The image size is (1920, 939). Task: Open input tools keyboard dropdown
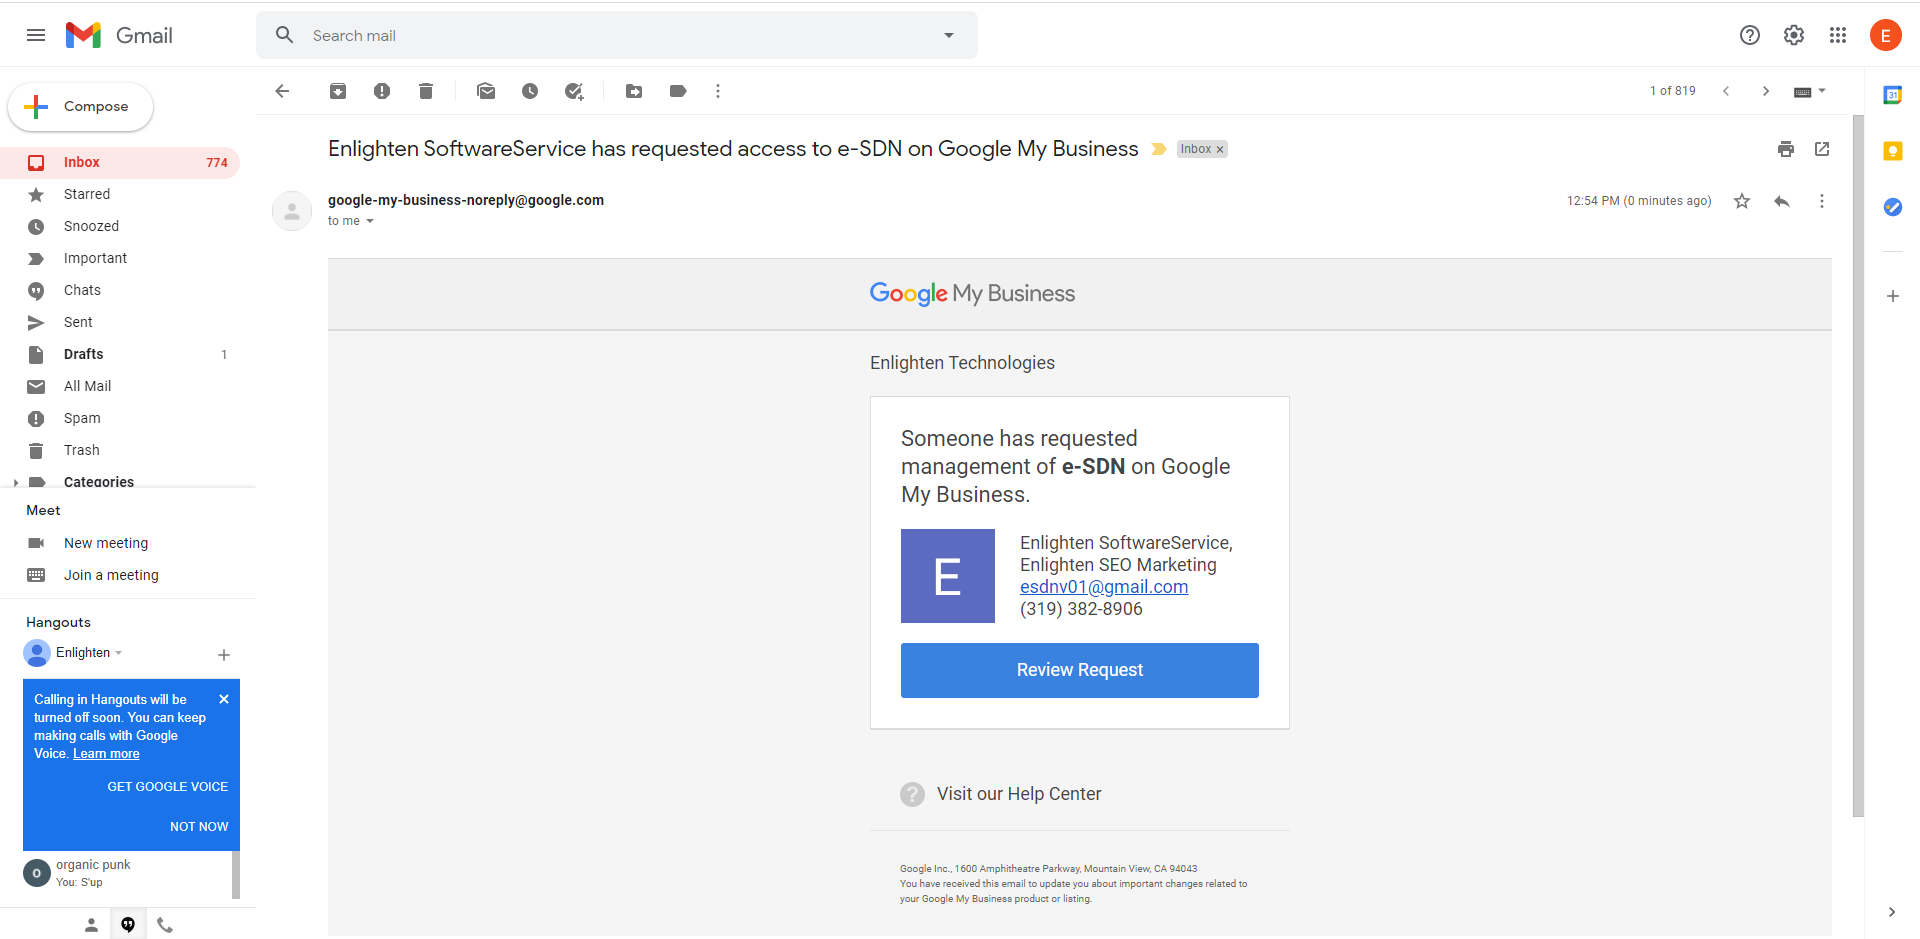point(1810,91)
